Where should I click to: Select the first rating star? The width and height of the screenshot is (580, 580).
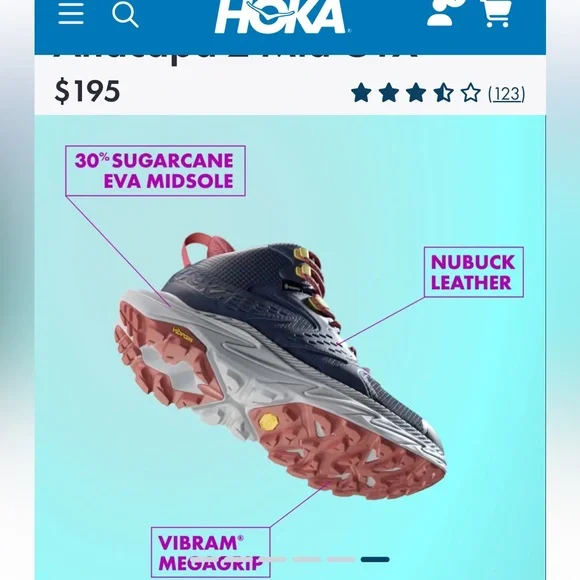coord(361,92)
